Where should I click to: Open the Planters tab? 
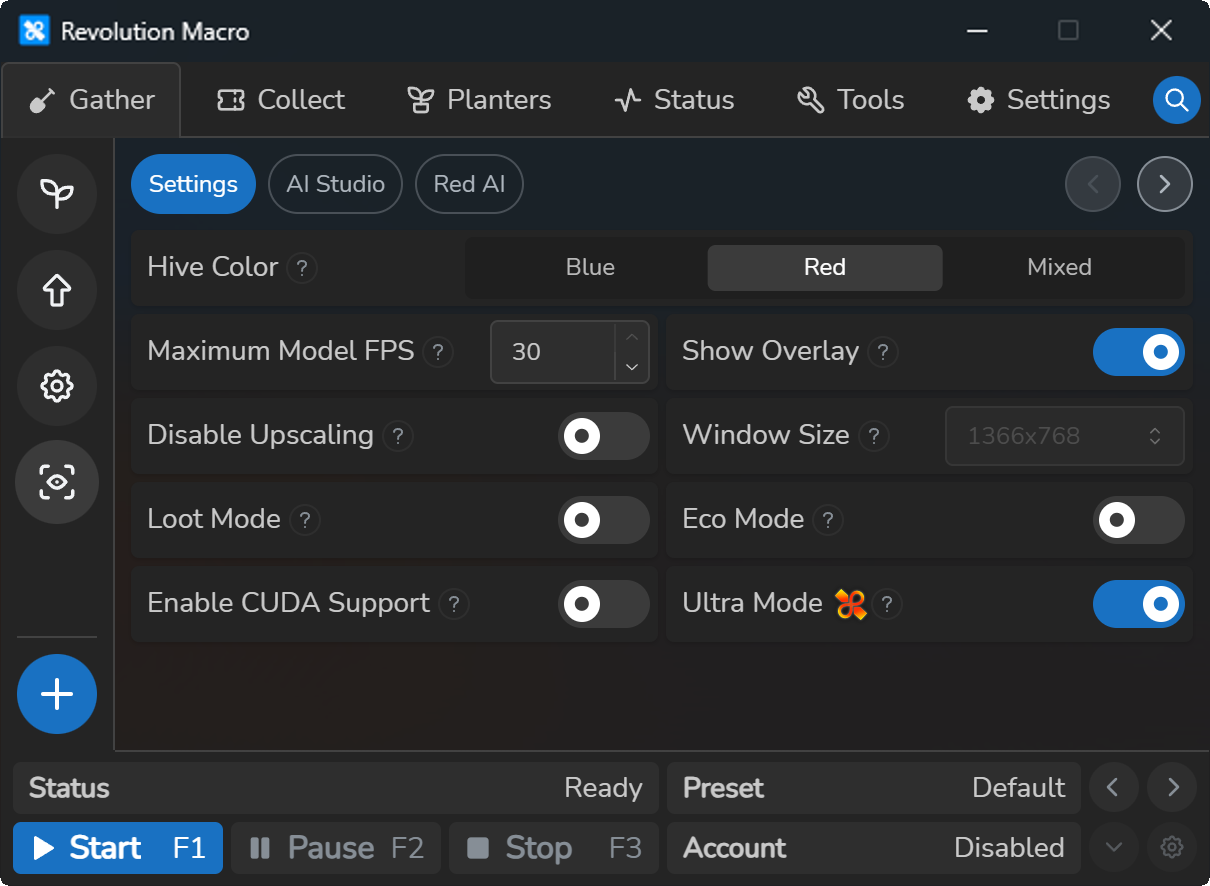(479, 100)
